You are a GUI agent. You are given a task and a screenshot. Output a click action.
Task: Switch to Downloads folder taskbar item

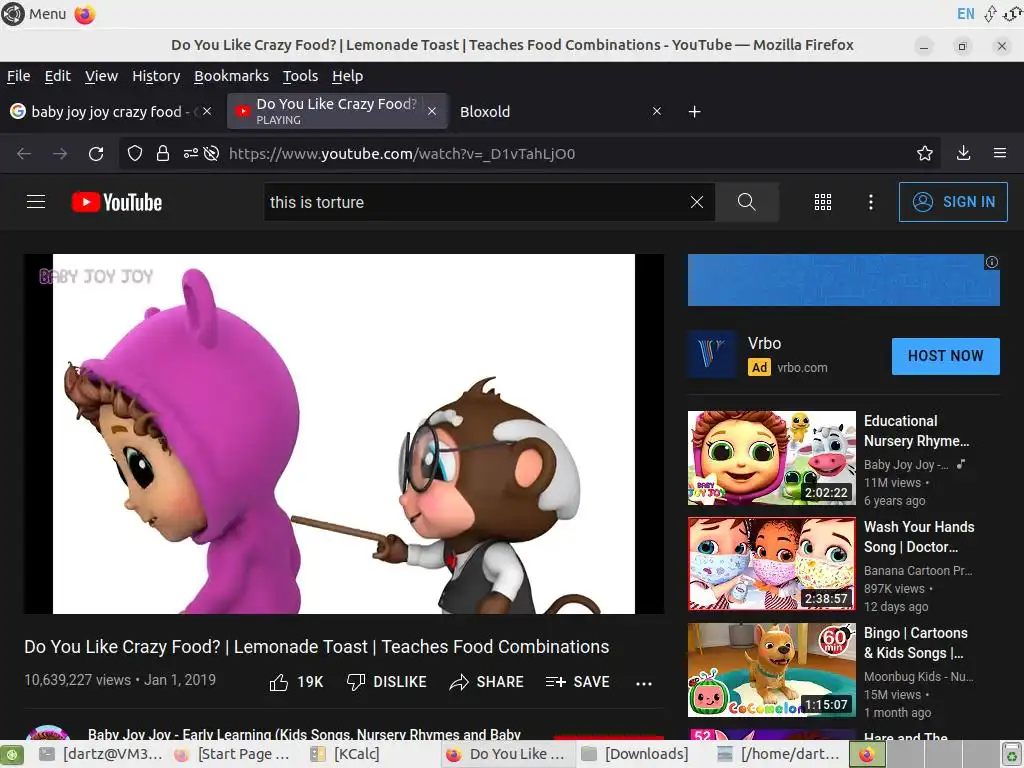(635, 754)
